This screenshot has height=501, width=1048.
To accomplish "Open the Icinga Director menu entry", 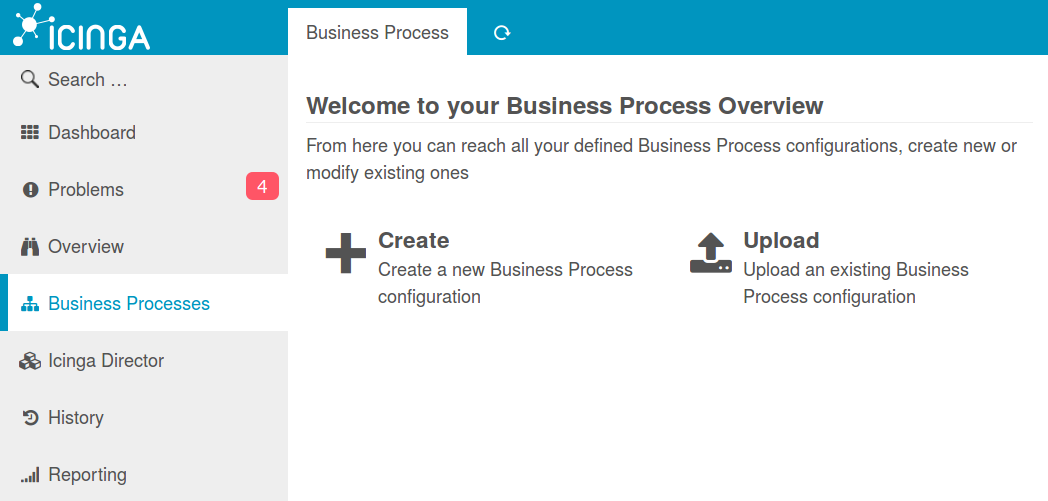I will coord(106,361).
